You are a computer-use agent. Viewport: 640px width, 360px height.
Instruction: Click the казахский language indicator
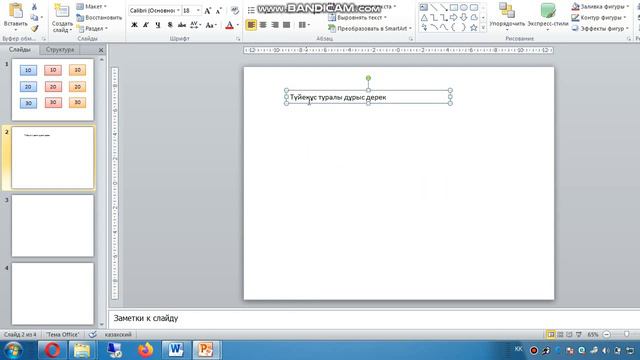pyautogui.click(x=118, y=335)
